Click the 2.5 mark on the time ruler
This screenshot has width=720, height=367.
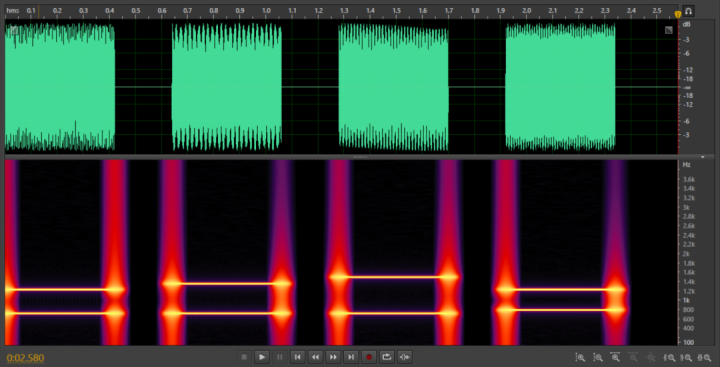click(657, 10)
